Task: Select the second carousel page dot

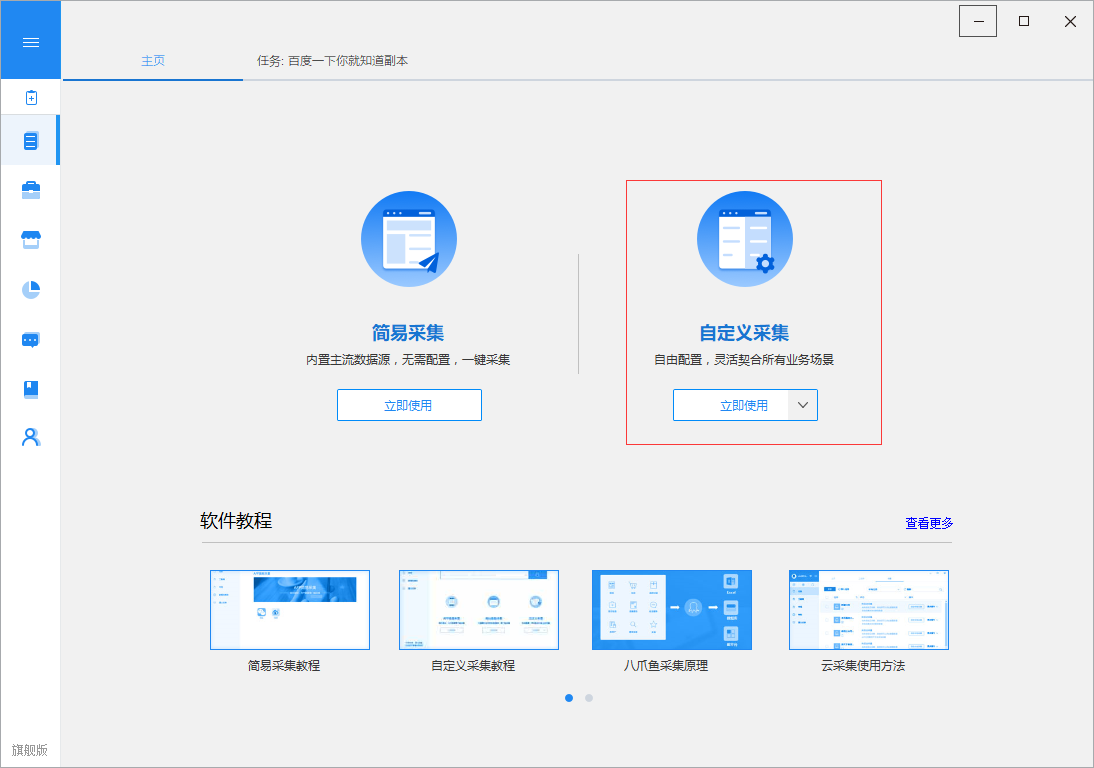Action: tap(589, 698)
